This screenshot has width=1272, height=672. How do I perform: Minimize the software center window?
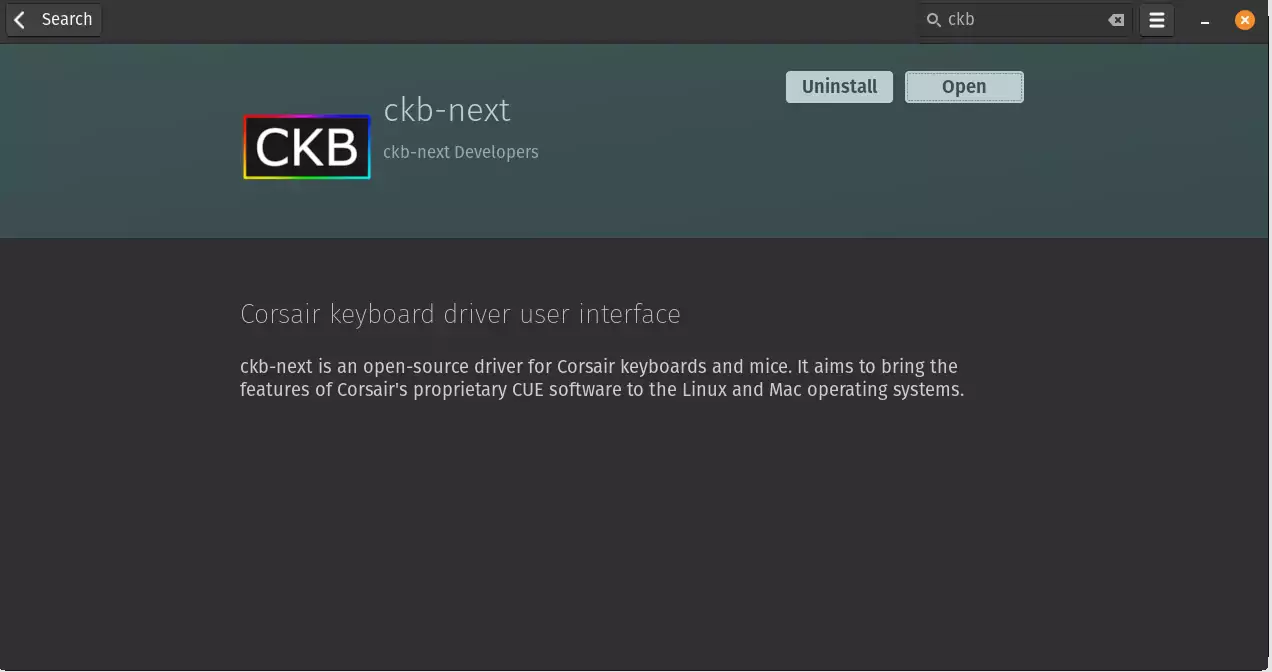pos(1206,21)
